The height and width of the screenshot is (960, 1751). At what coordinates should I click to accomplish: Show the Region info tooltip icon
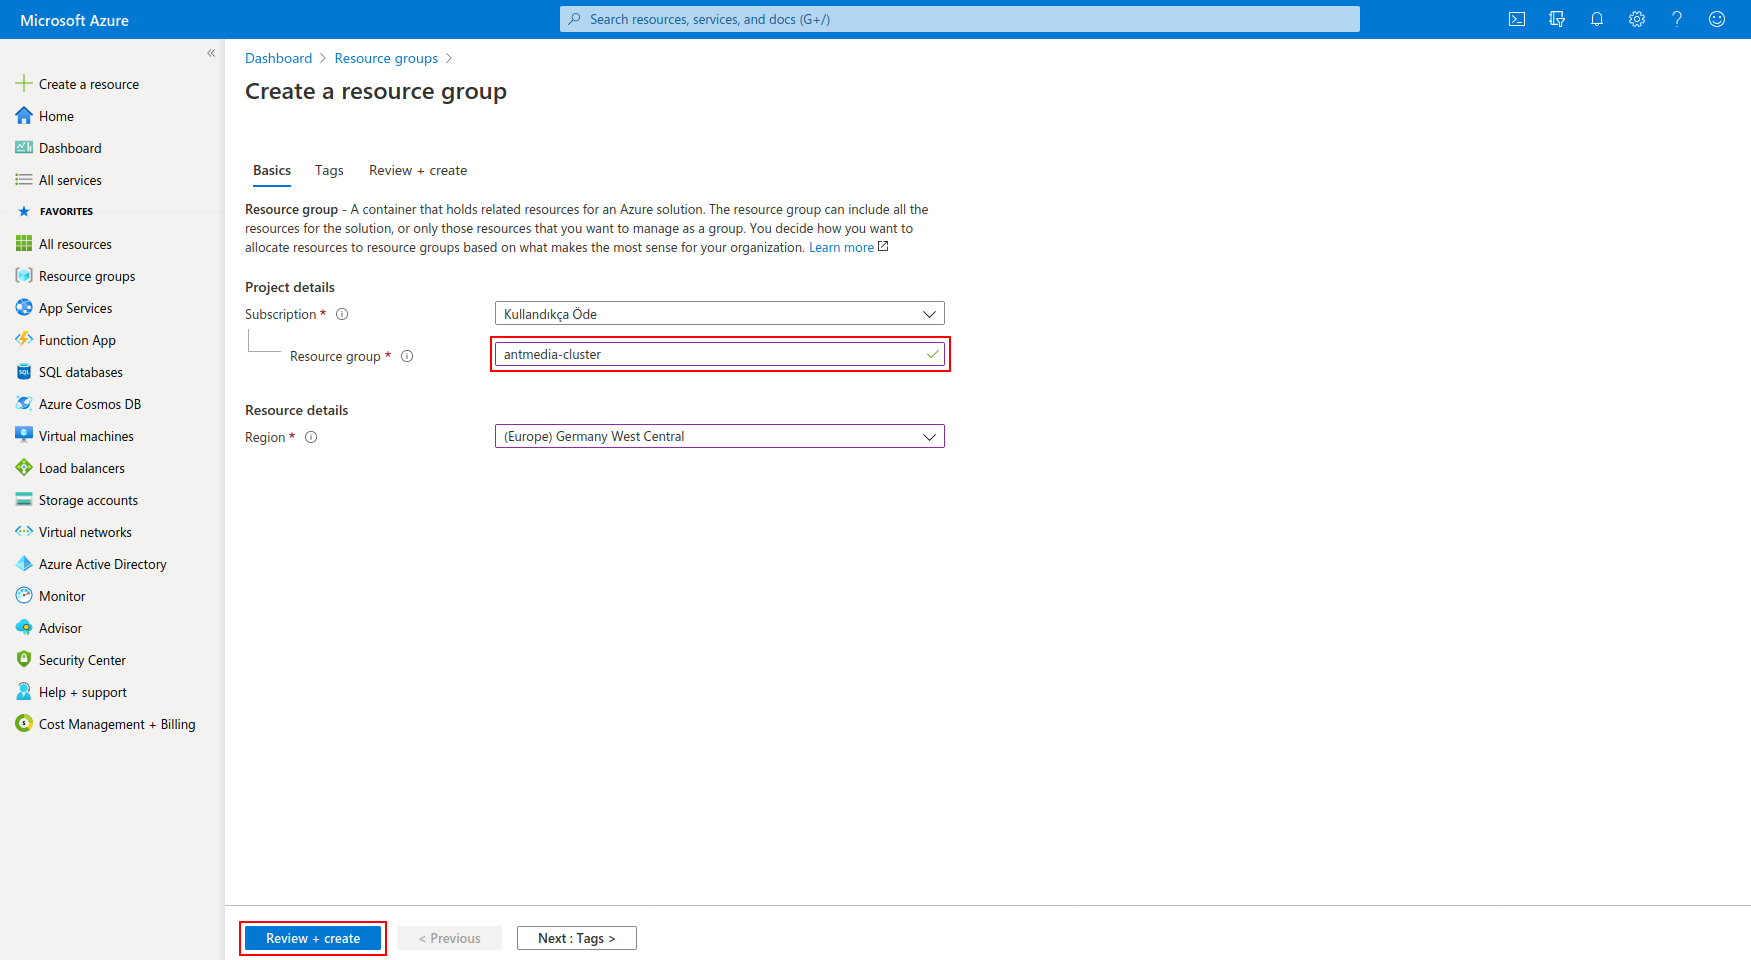pyautogui.click(x=311, y=437)
